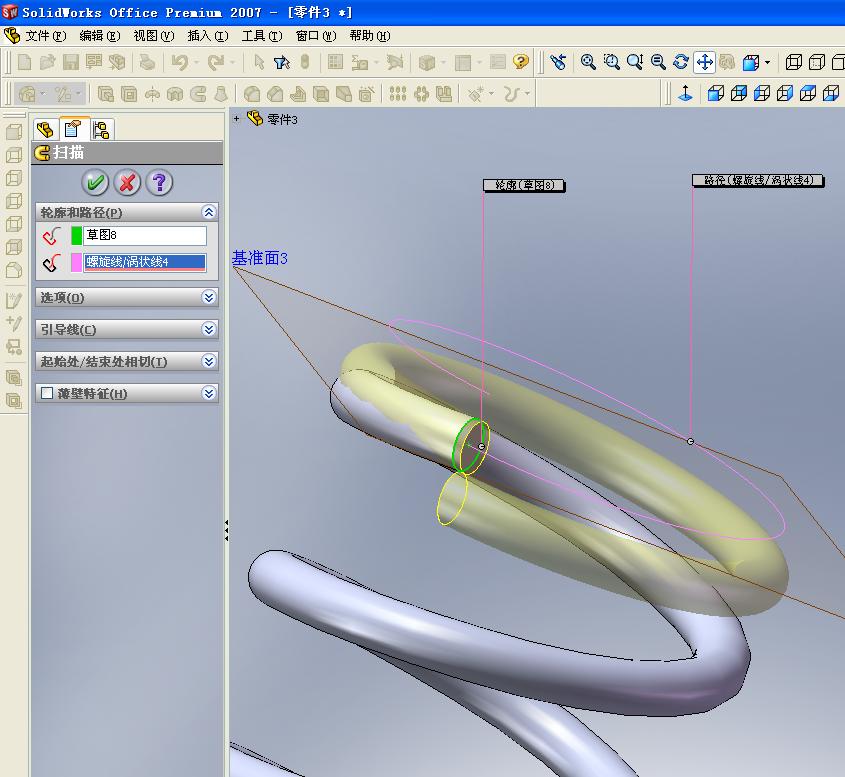
Task: Enable the 薄壁特征 checkbox
Action: click(47, 393)
